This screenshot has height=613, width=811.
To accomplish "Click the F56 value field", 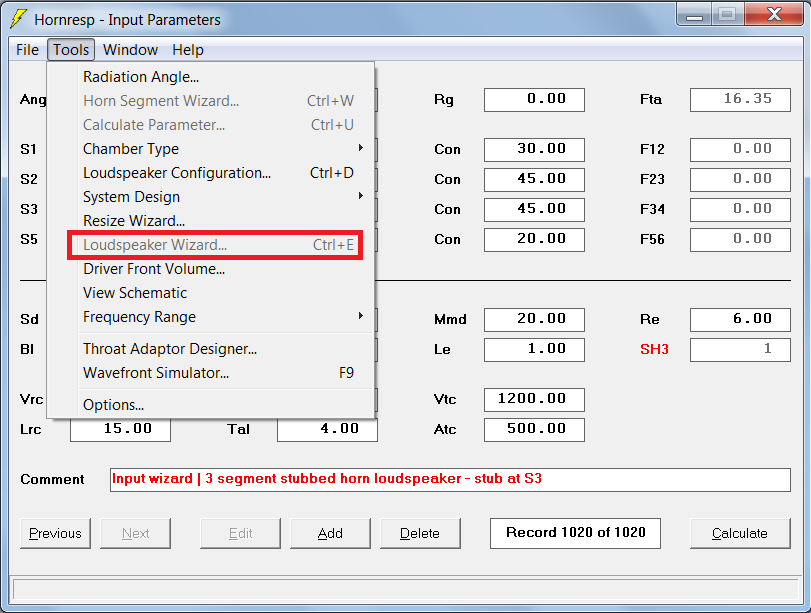I will [x=740, y=239].
